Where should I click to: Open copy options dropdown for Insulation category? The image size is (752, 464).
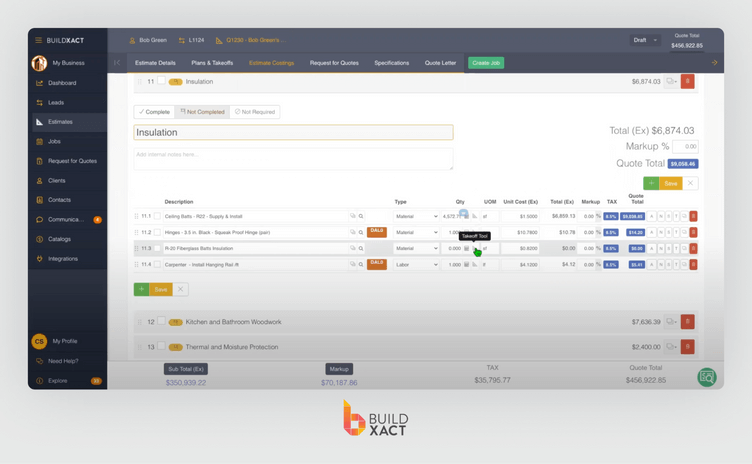coord(671,82)
